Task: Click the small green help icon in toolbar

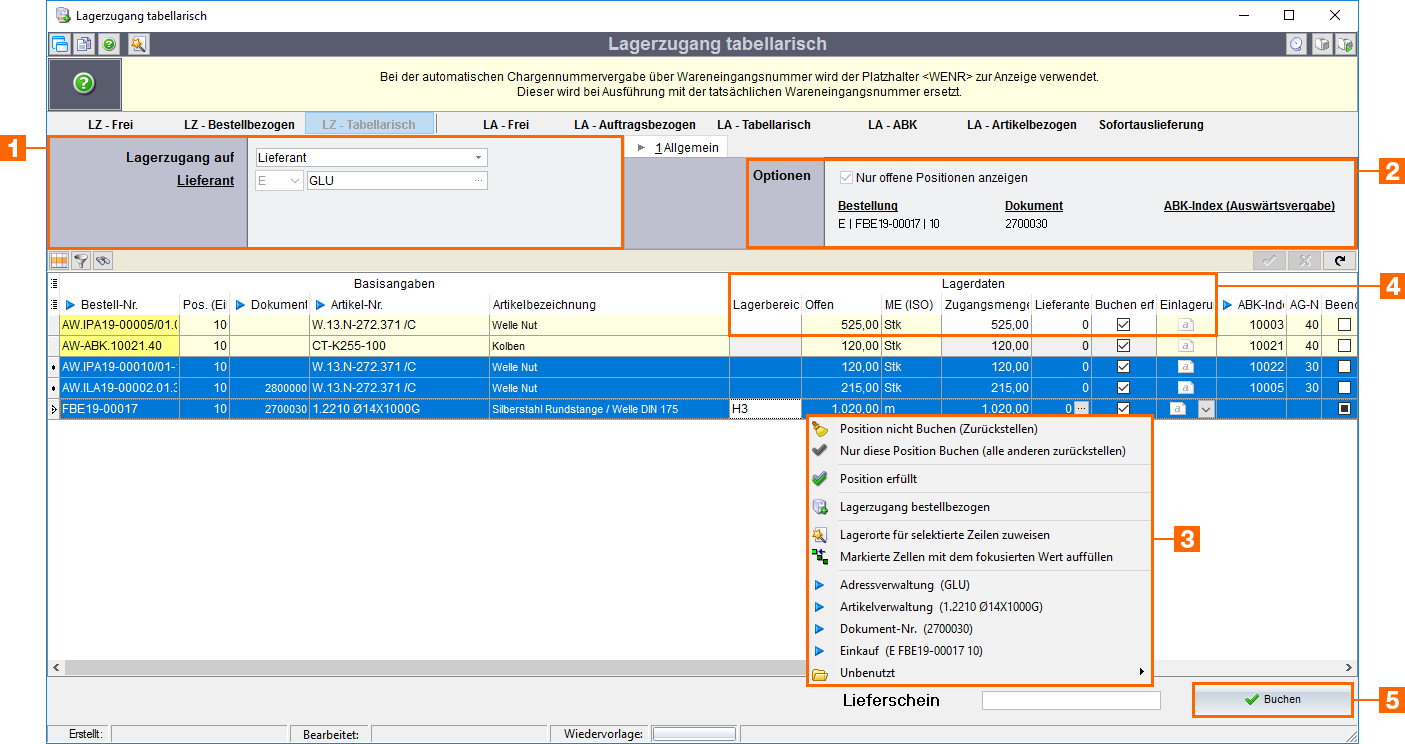Action: pos(108,44)
